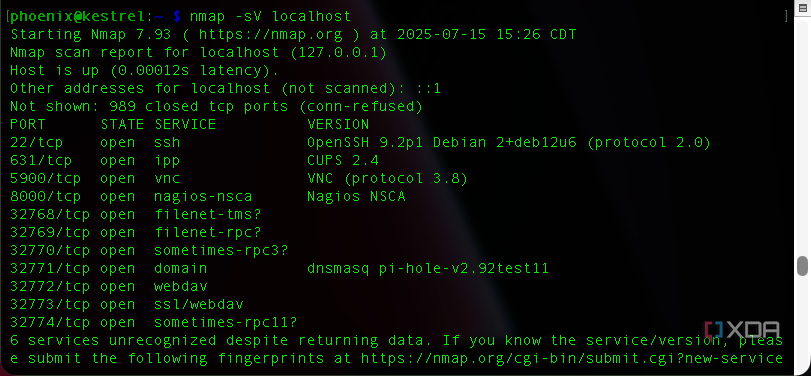The height and width of the screenshot is (376, 811).
Task: Click the VERSION column header
Action: pyautogui.click(x=338, y=124)
